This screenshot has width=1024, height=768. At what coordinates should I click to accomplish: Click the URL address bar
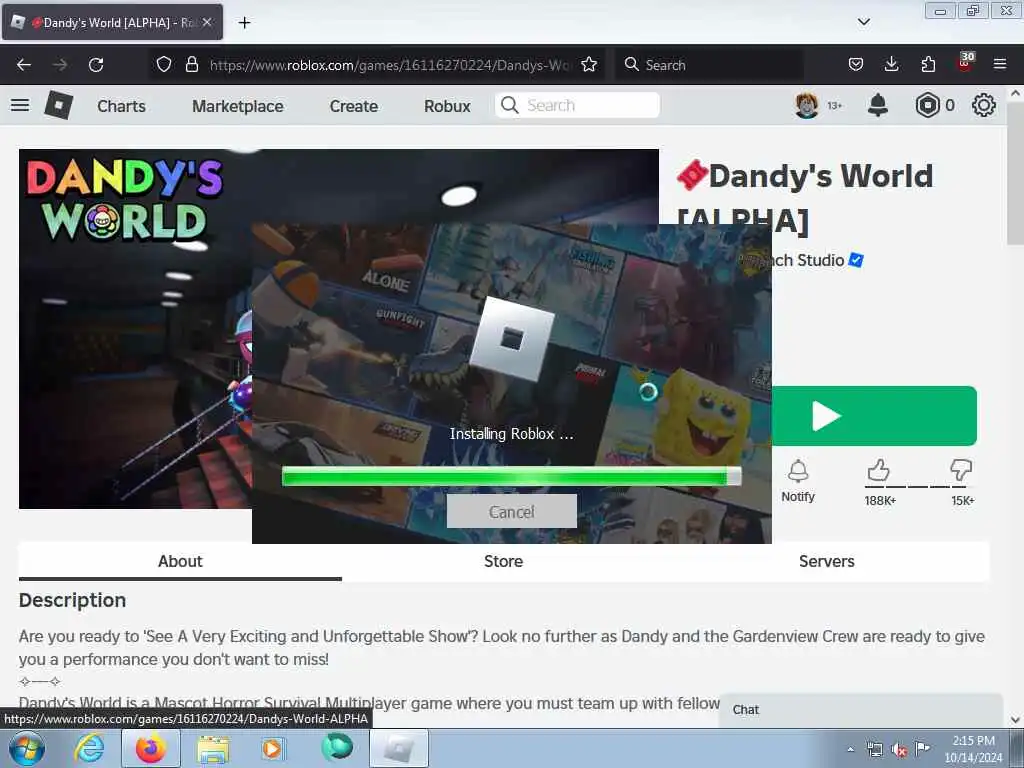(x=390, y=65)
